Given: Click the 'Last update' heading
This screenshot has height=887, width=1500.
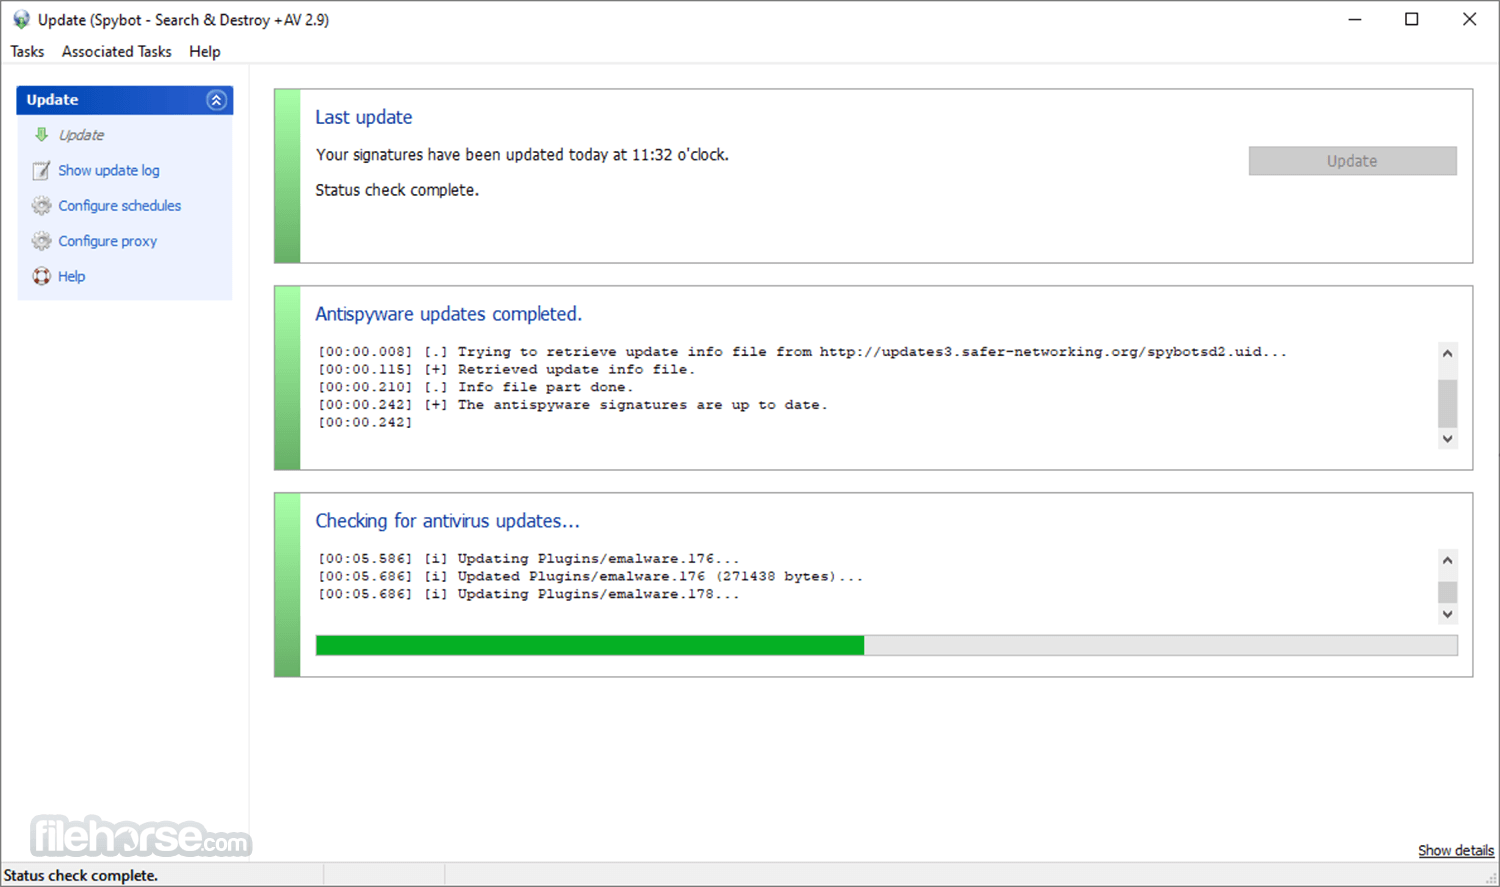Looking at the screenshot, I should pos(364,117).
